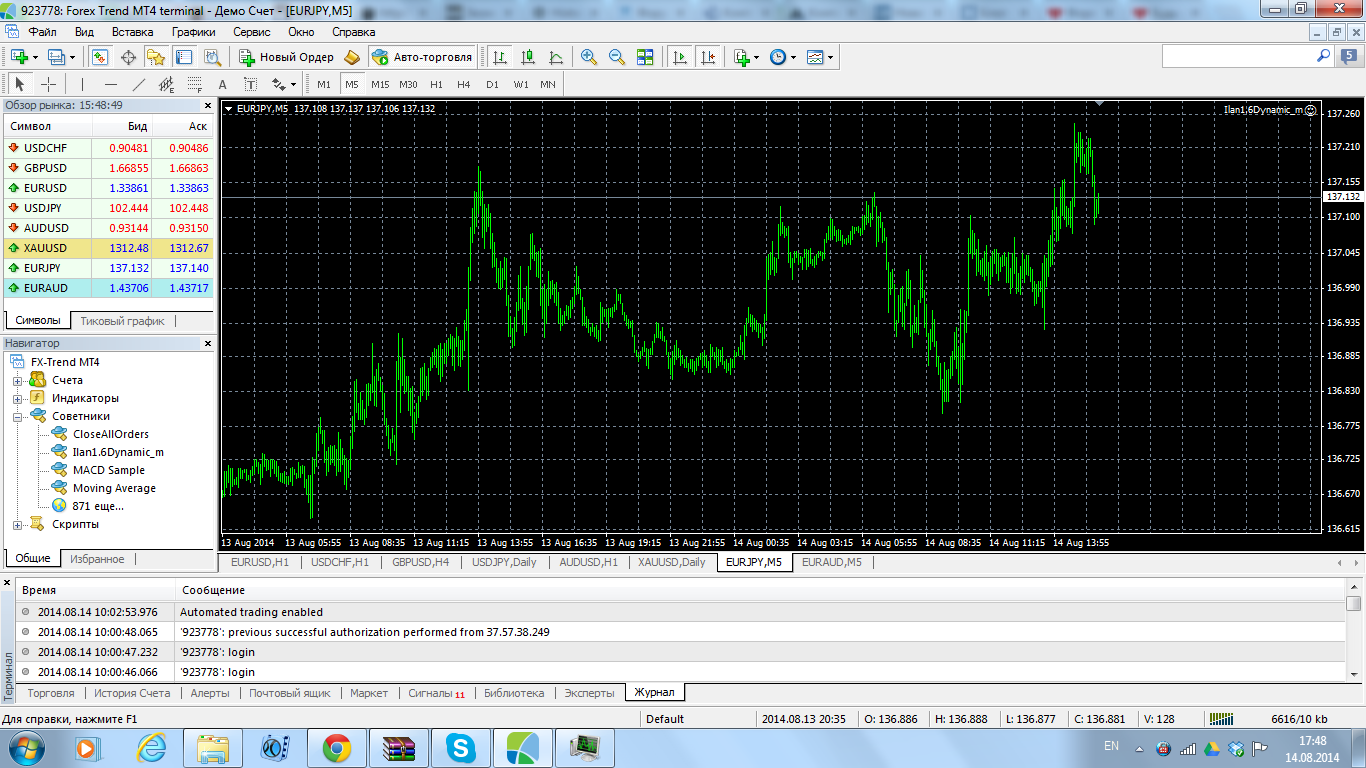Collapse the Советники tree node
1366x768 pixels.
pos(17,417)
